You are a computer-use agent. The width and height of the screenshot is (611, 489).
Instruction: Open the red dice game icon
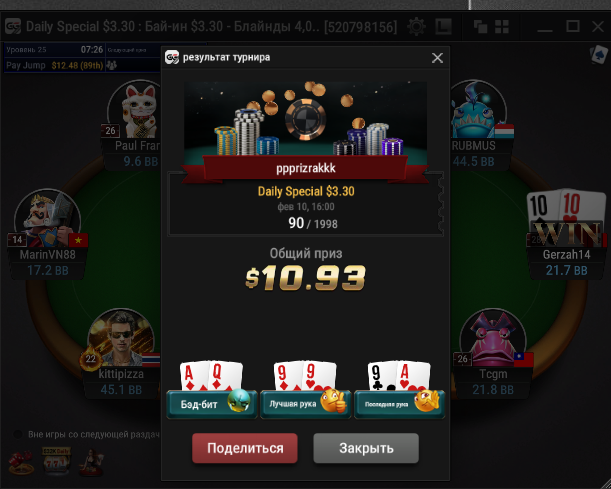(22, 463)
